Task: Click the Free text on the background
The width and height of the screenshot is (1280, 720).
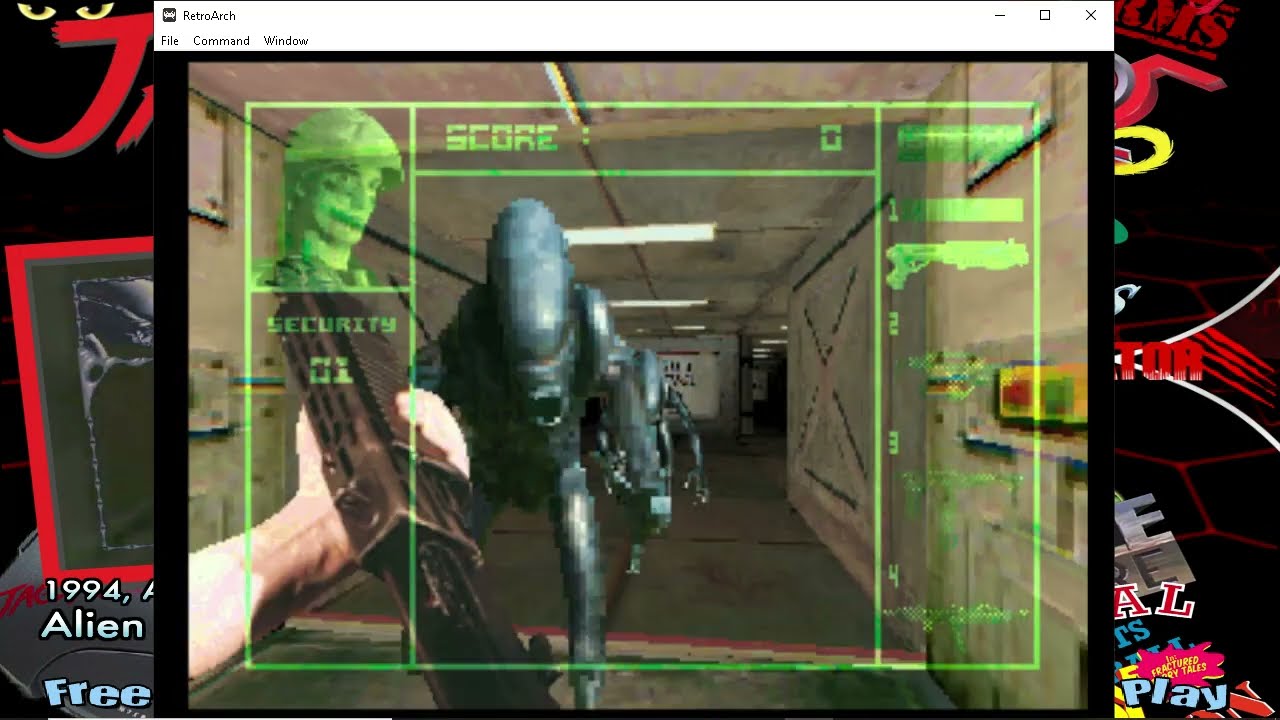Action: click(97, 692)
